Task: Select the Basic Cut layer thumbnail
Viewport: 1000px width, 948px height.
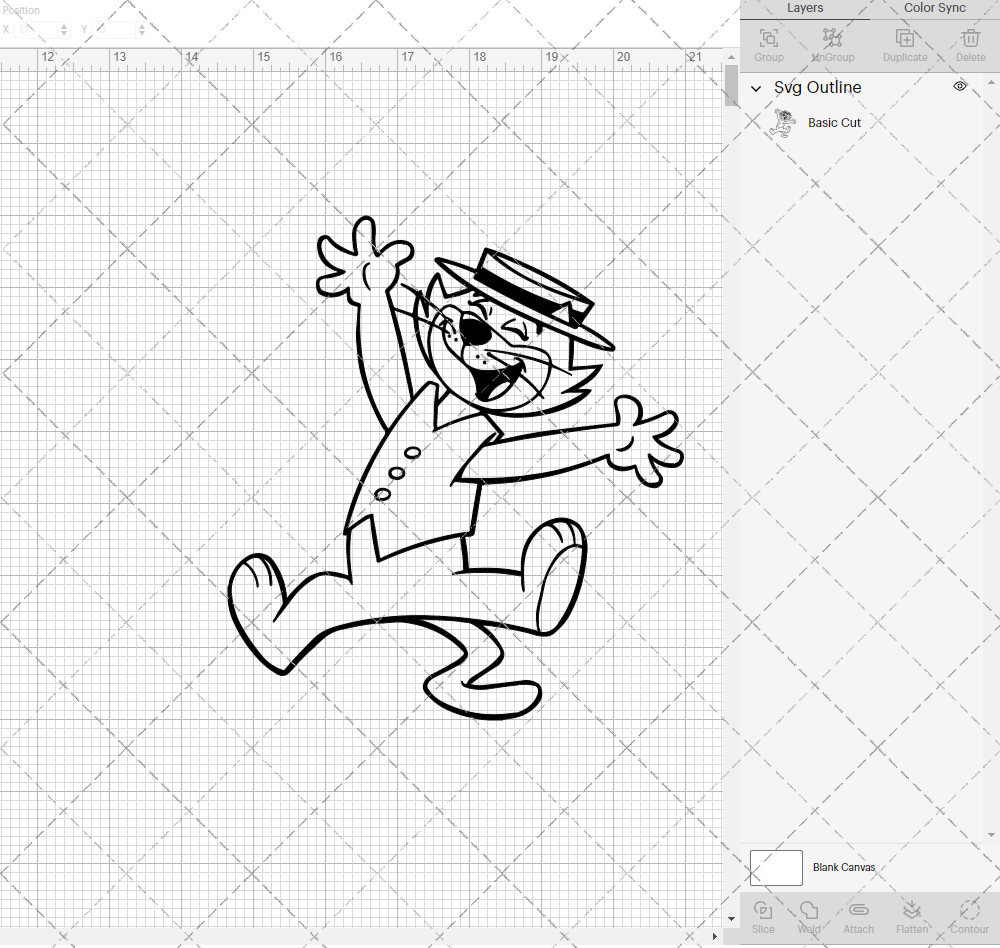Action: tap(783, 123)
